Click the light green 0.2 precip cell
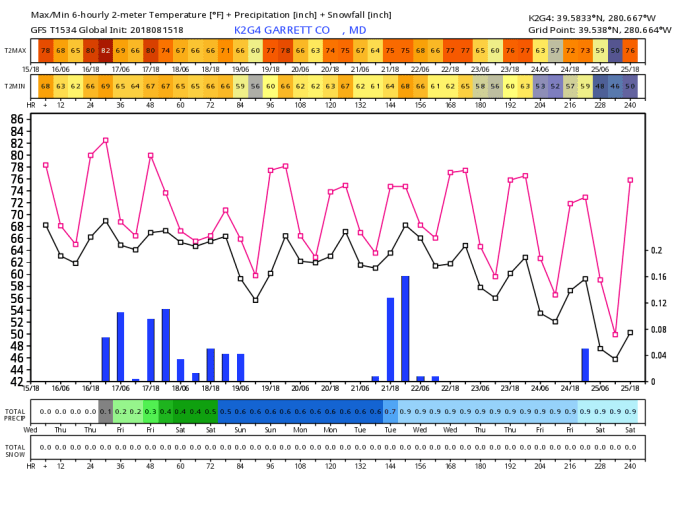The image size is (676, 507). [x=121, y=411]
